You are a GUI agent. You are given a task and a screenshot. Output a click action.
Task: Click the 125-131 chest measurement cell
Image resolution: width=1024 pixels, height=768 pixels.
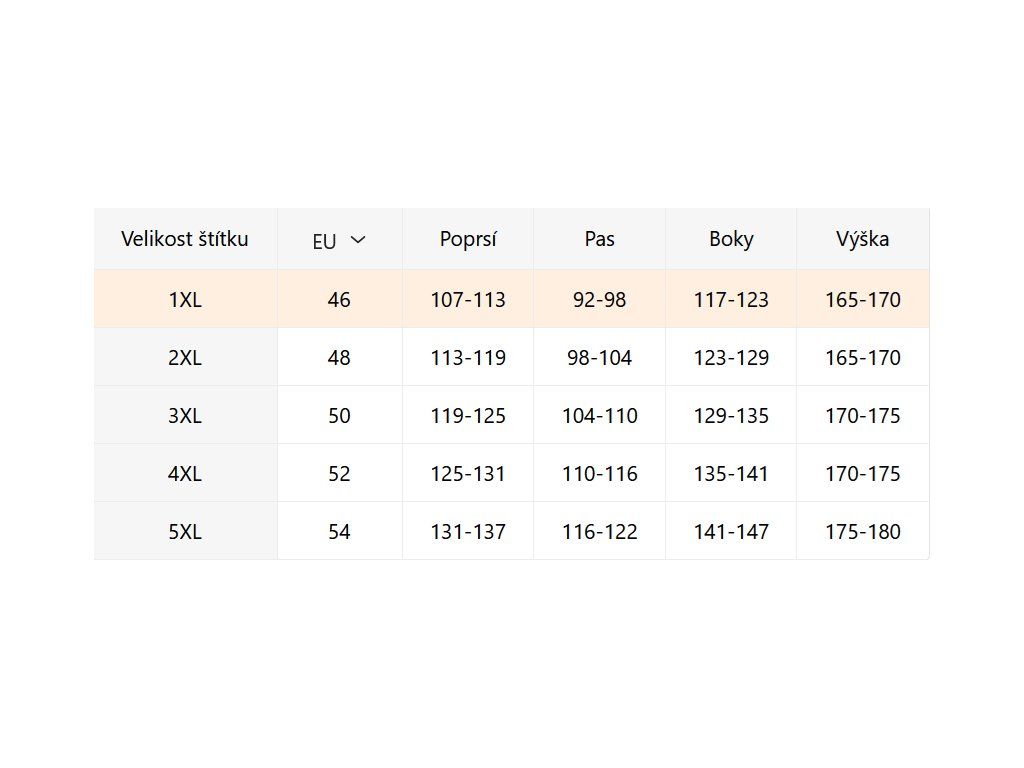tap(468, 473)
